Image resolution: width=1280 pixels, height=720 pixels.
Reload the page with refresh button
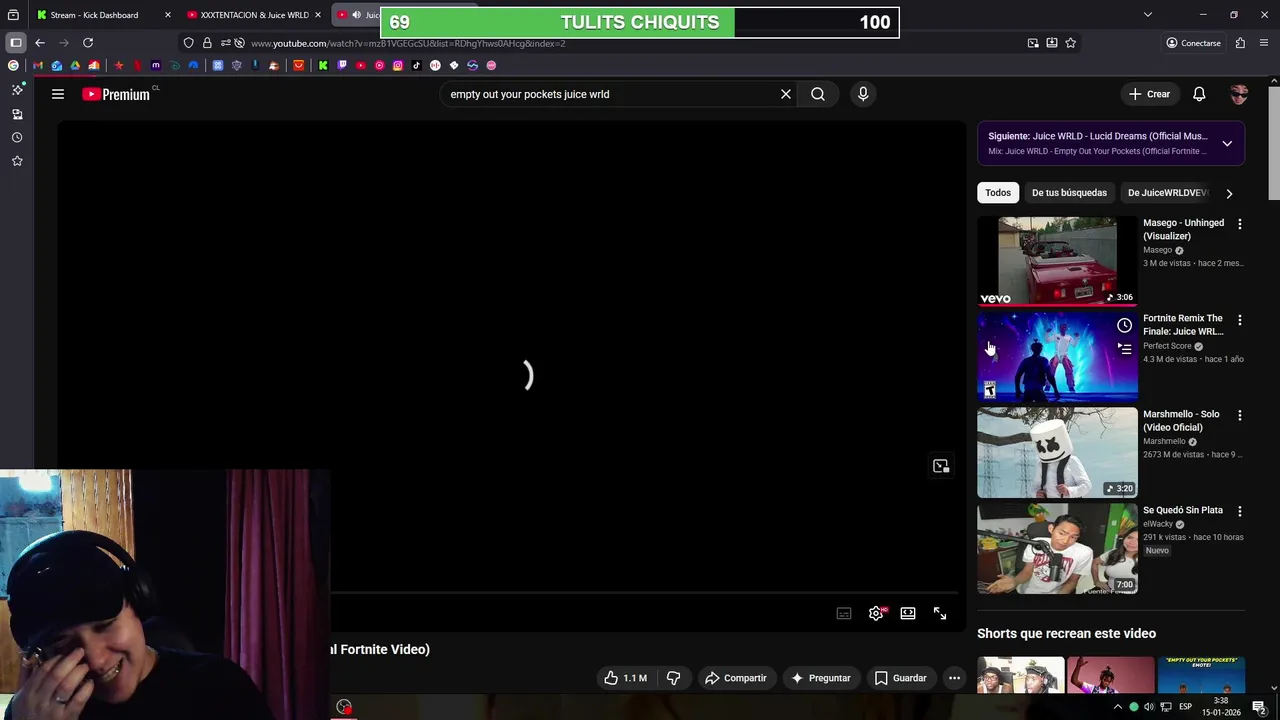click(88, 43)
